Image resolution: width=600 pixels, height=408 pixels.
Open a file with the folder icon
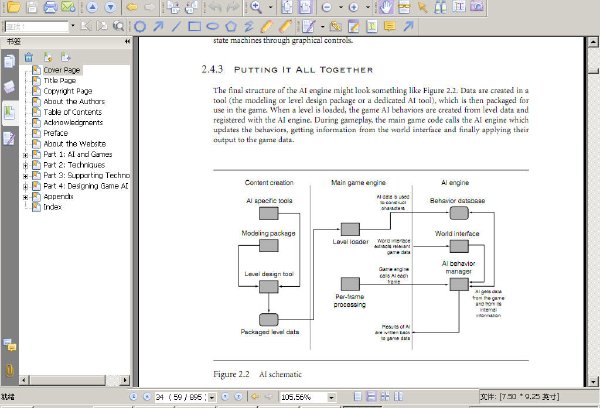pyautogui.click(x=14, y=7)
